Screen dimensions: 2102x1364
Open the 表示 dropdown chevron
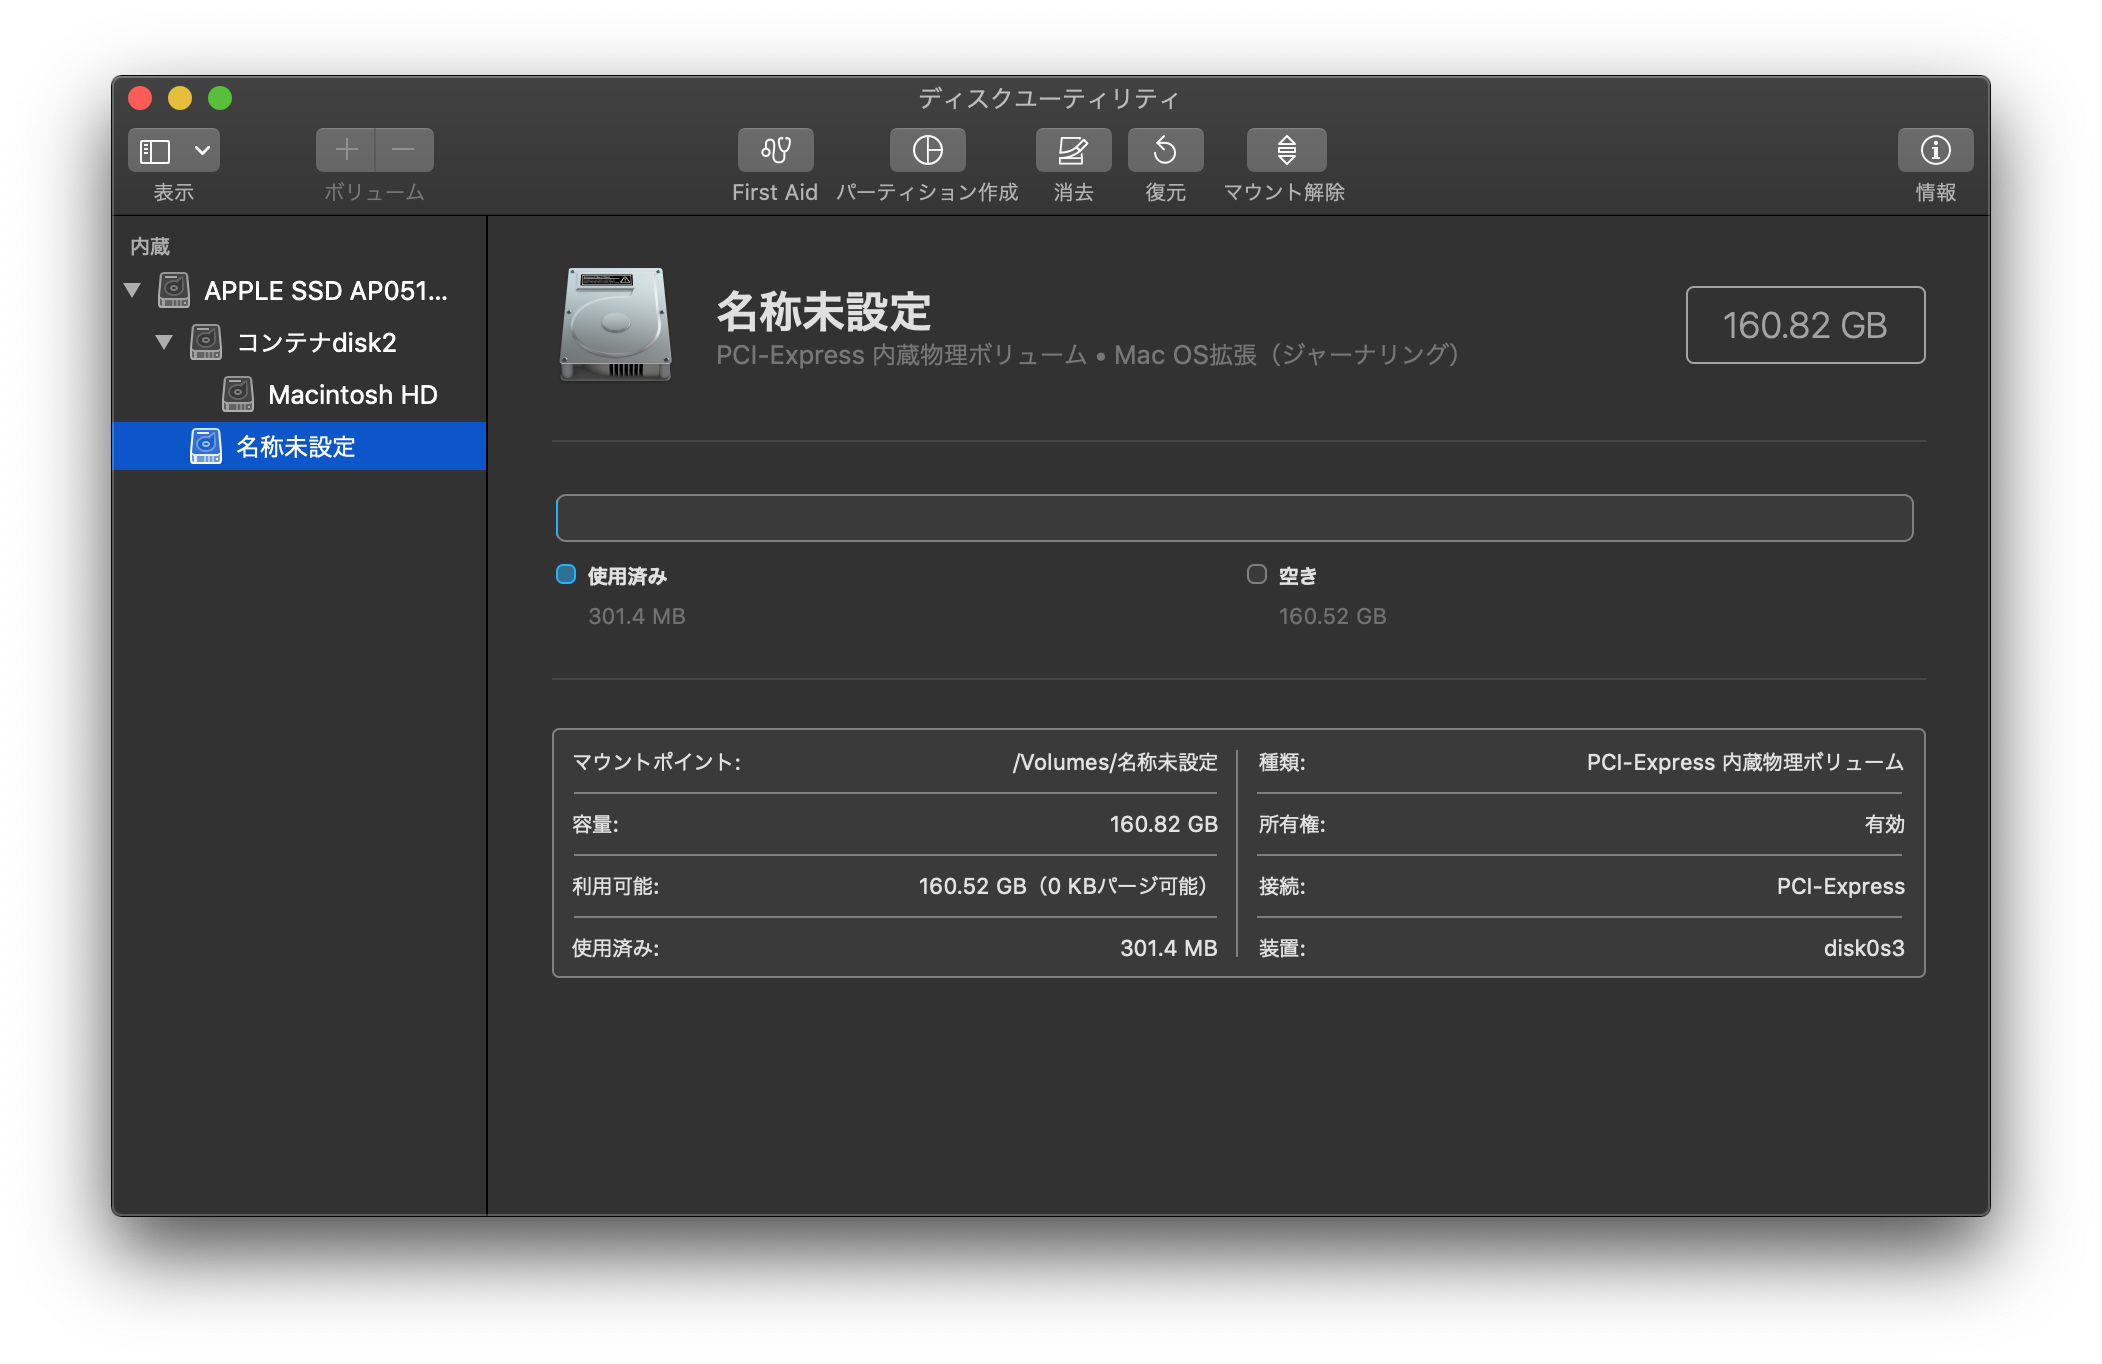[202, 151]
